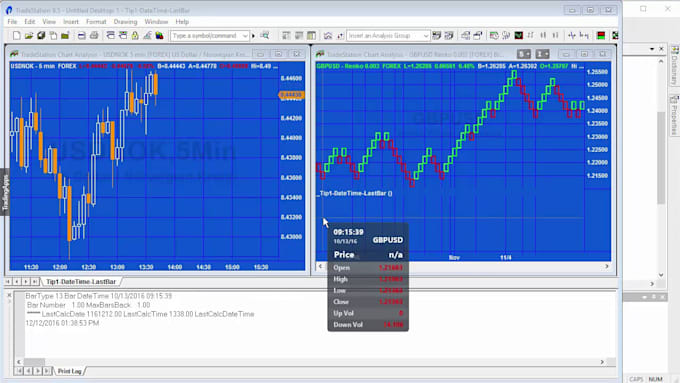Expand the TradingApps side tab
This screenshot has height=383, width=680.
[x=5, y=192]
